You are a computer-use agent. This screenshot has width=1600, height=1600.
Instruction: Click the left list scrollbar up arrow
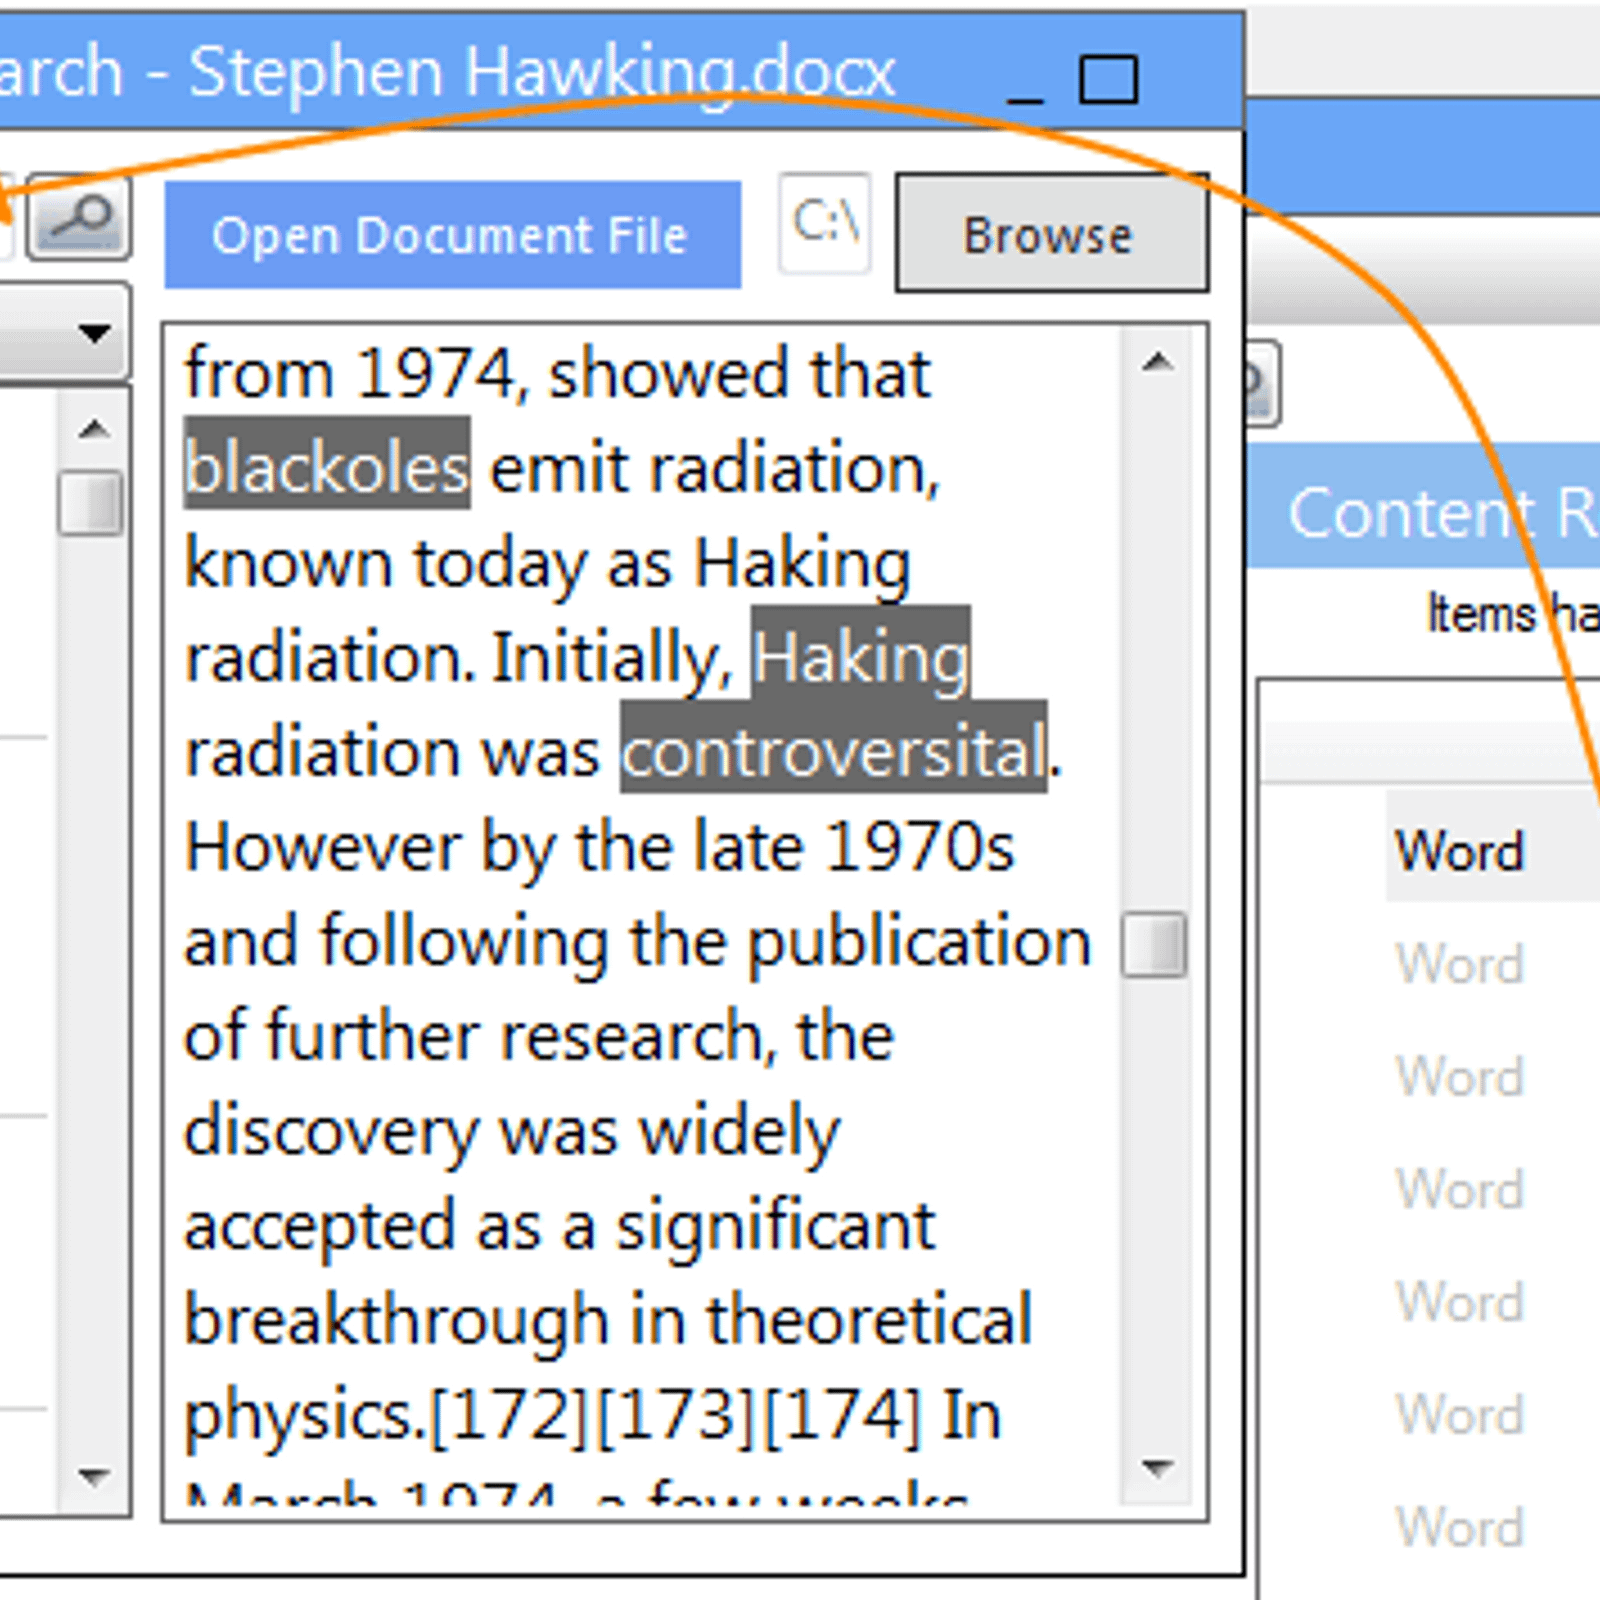click(x=94, y=430)
